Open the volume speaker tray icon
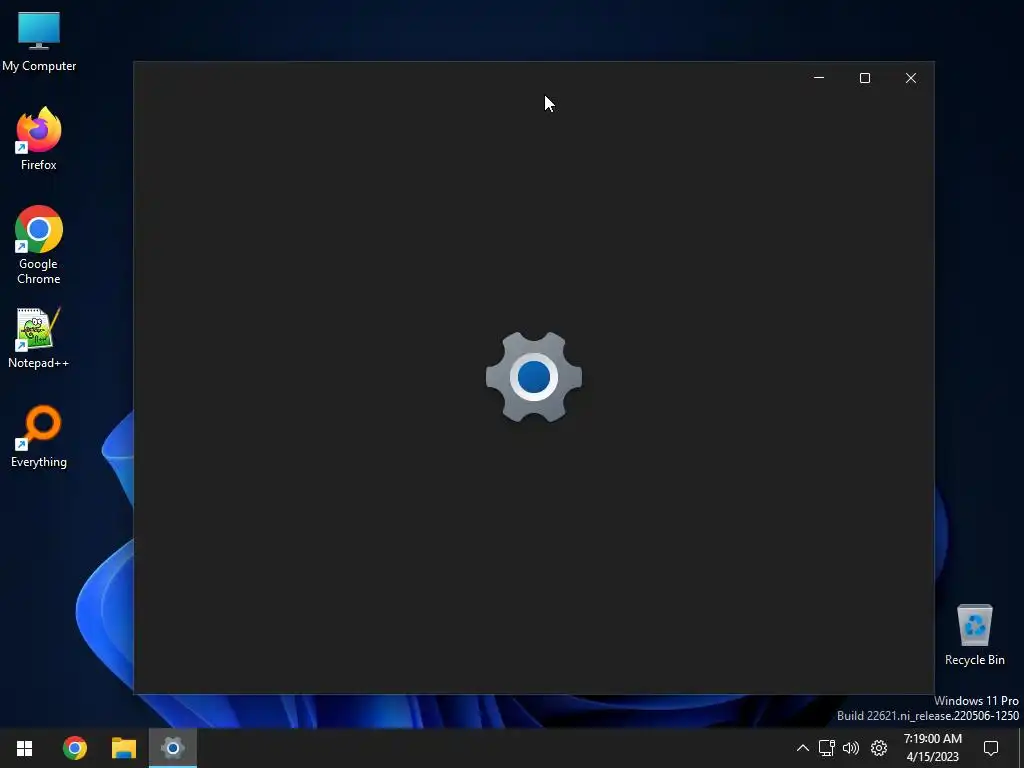Image resolution: width=1024 pixels, height=768 pixels. pyautogui.click(x=850, y=748)
